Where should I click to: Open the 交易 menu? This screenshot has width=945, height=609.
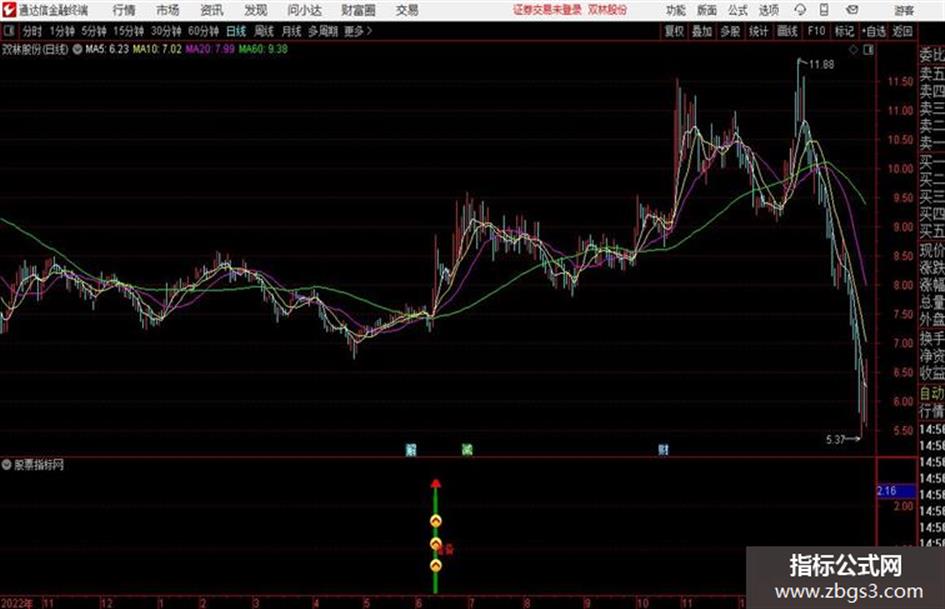(x=407, y=10)
